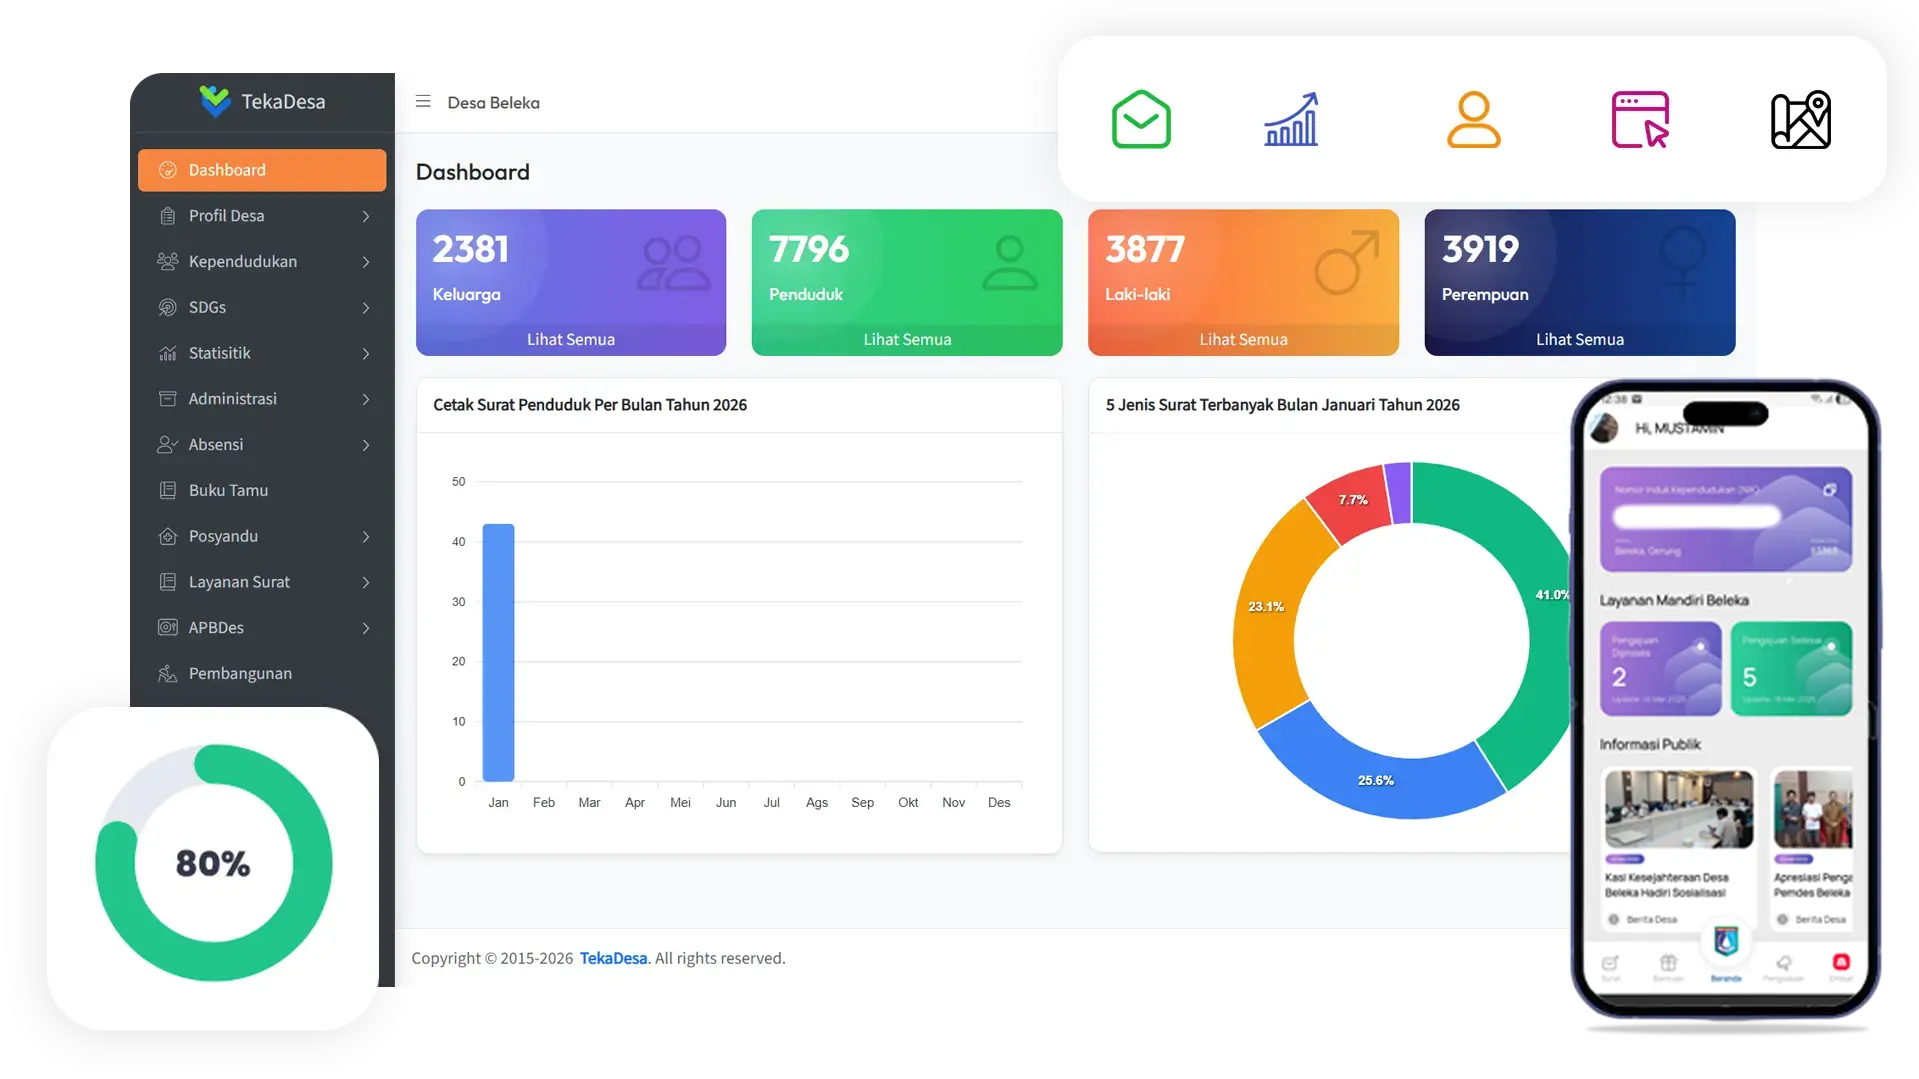
Task: Click the orange user profile icon
Action: (x=1473, y=120)
